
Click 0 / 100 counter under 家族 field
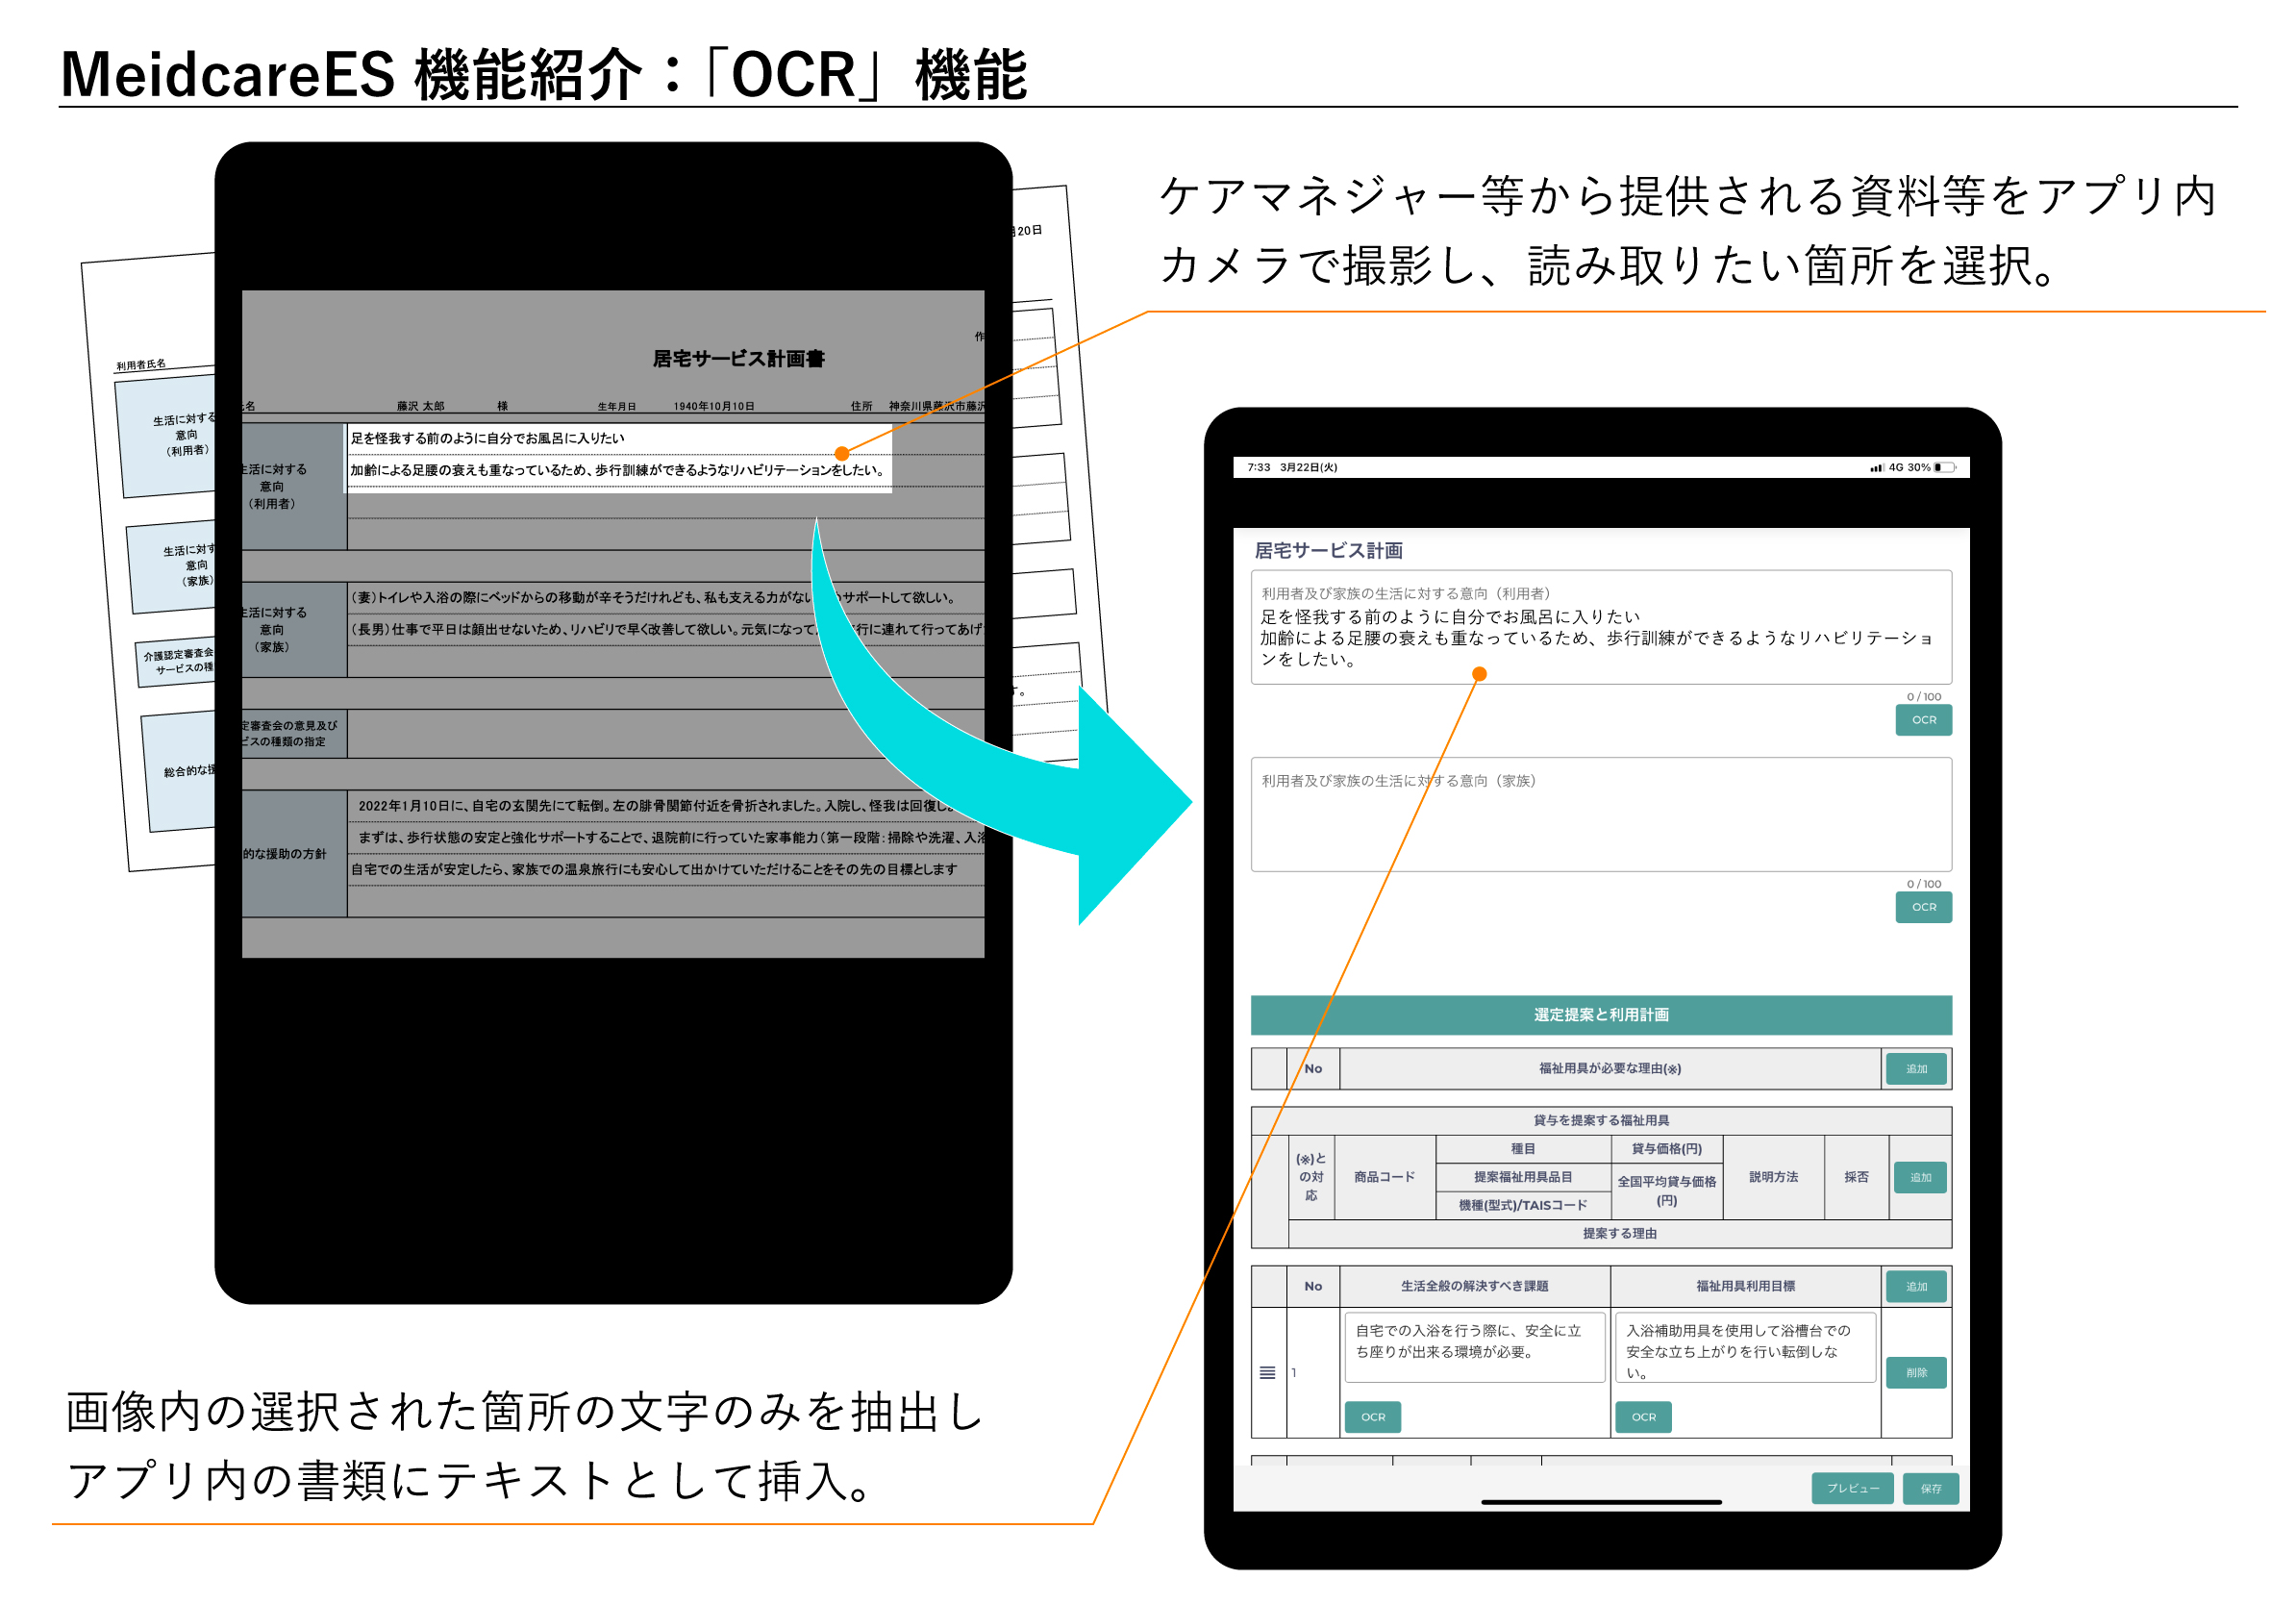1923,884
